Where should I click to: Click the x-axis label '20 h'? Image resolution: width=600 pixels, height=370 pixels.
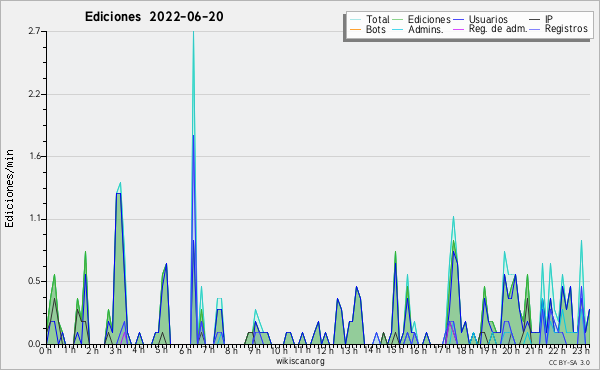coord(512,350)
